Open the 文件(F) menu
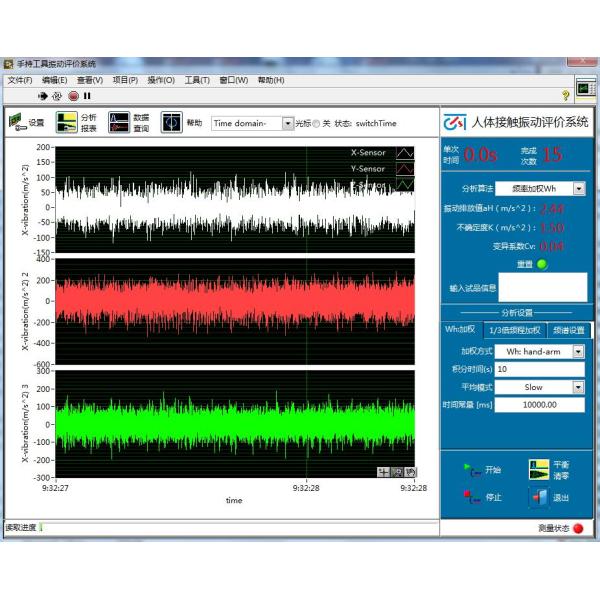600x600 pixels. [20, 80]
